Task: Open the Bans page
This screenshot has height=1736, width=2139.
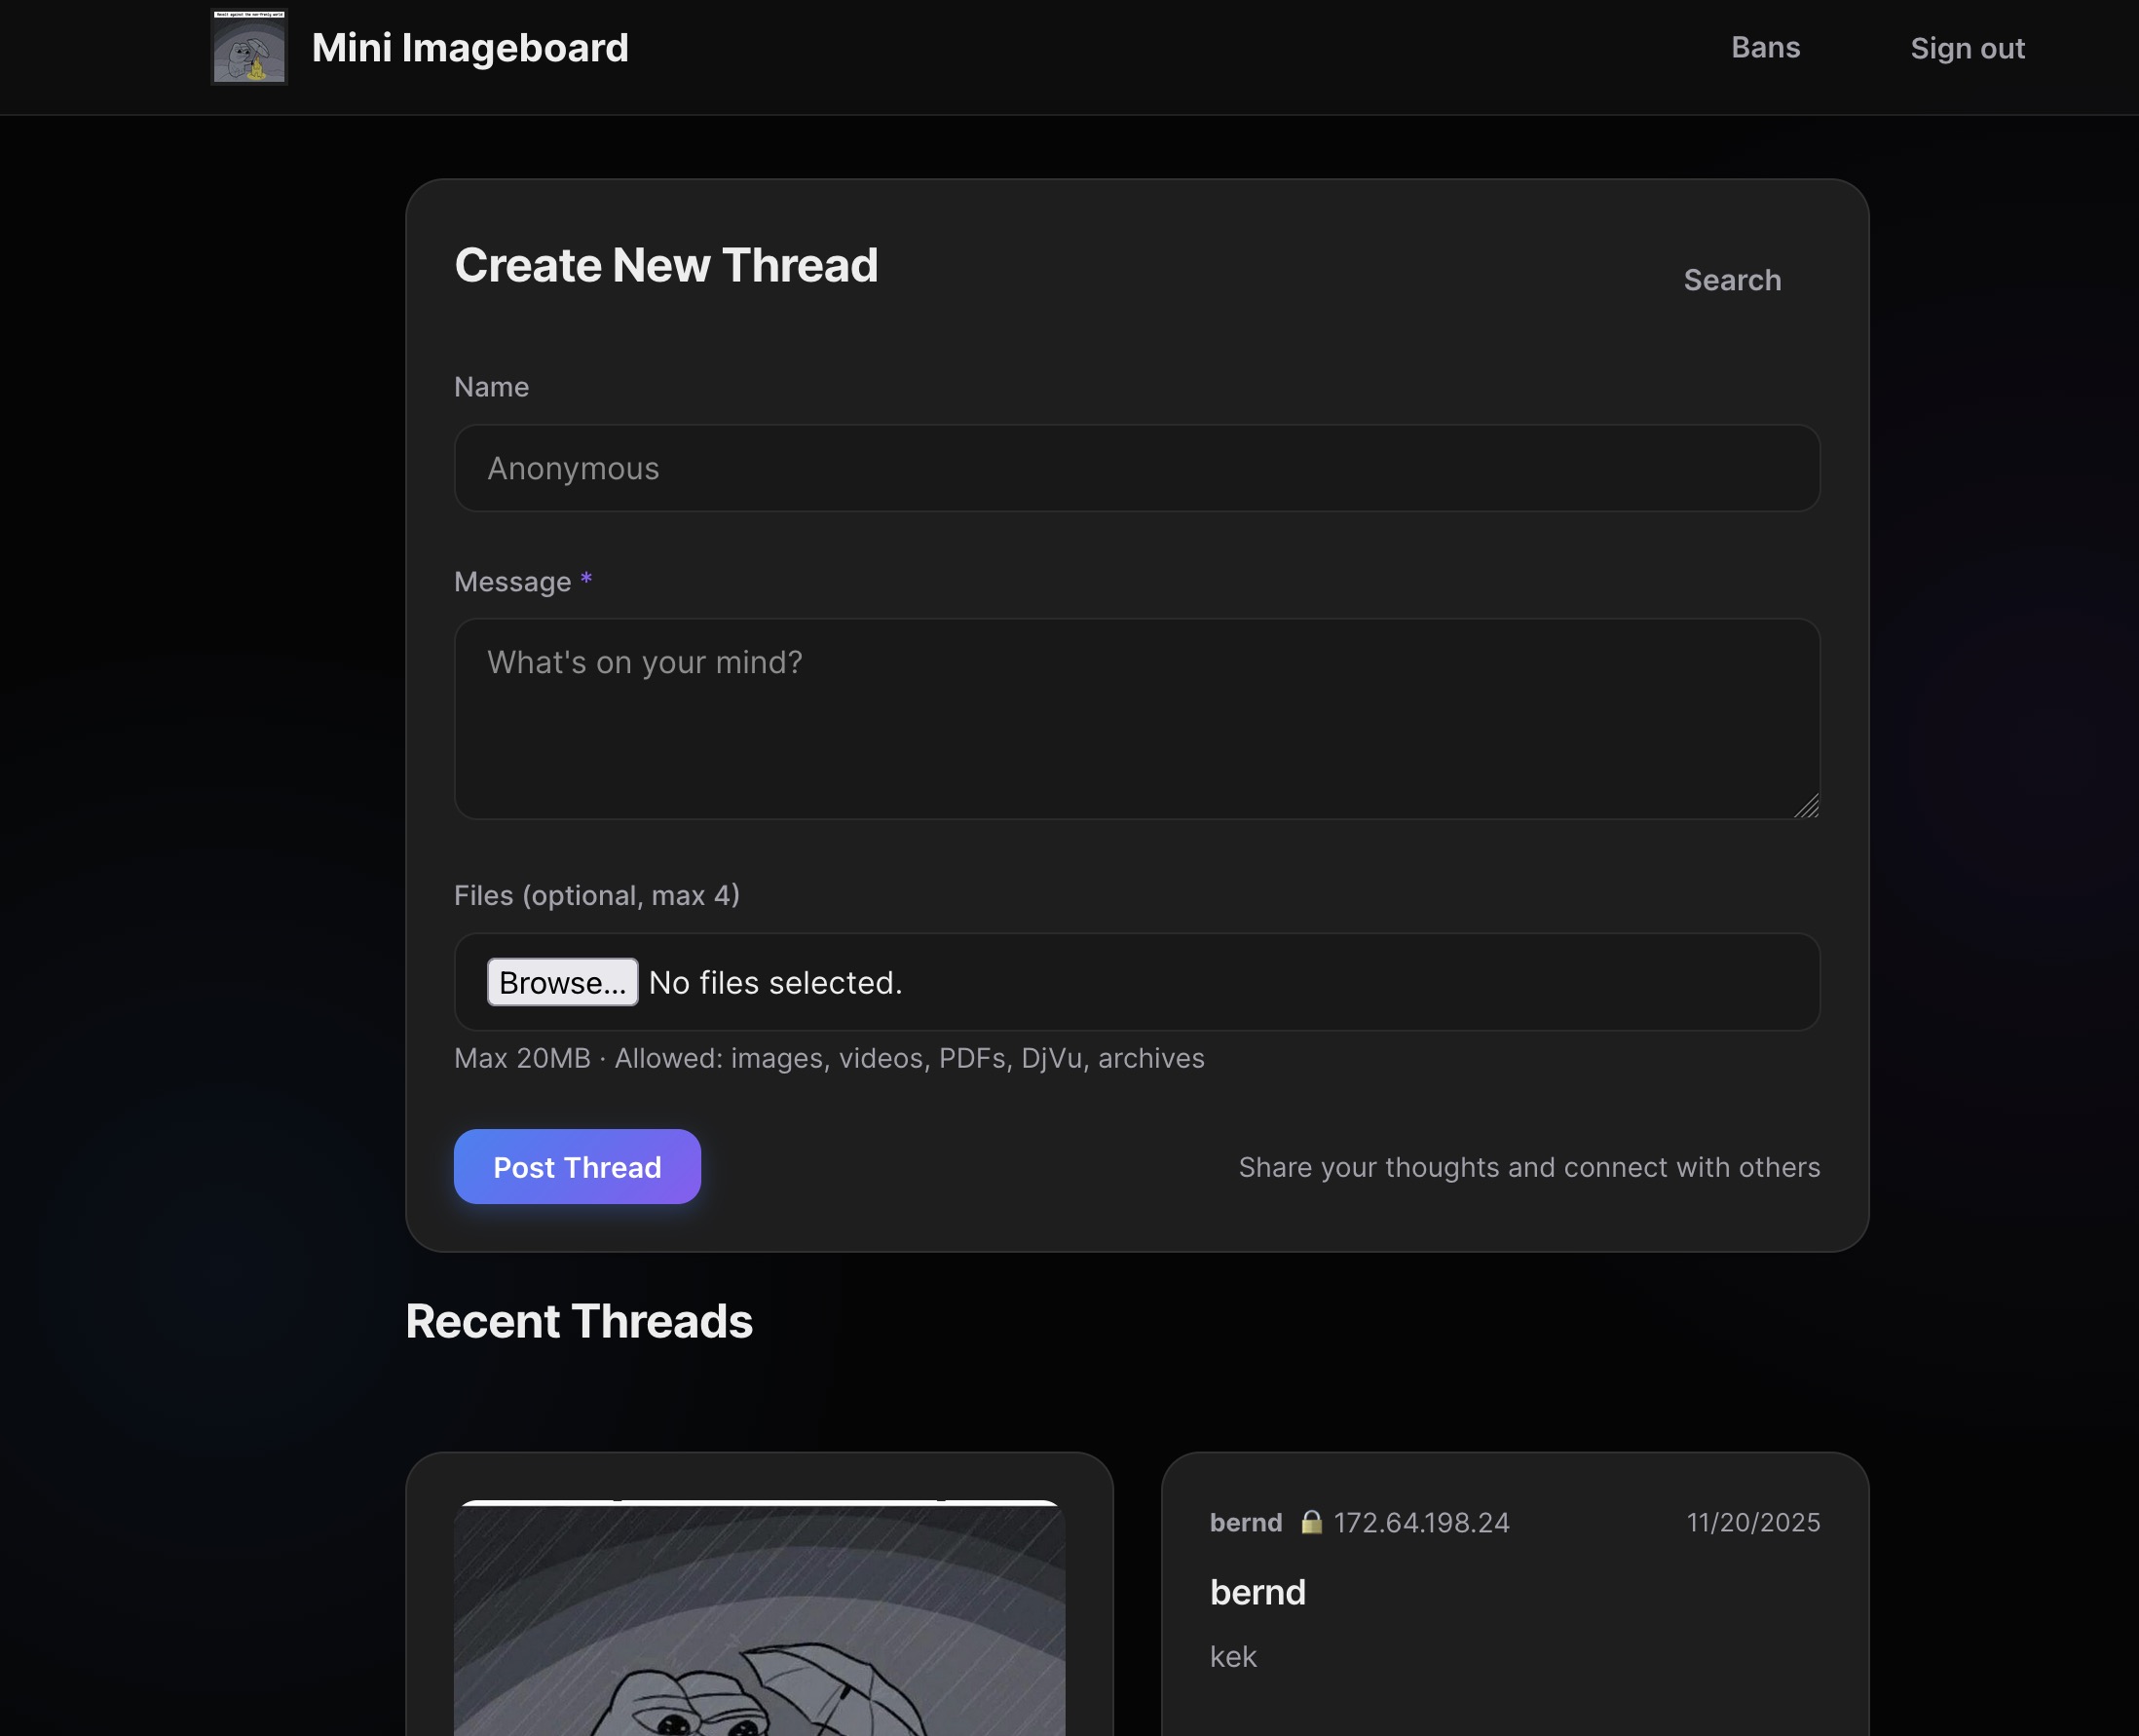Action: point(1765,47)
